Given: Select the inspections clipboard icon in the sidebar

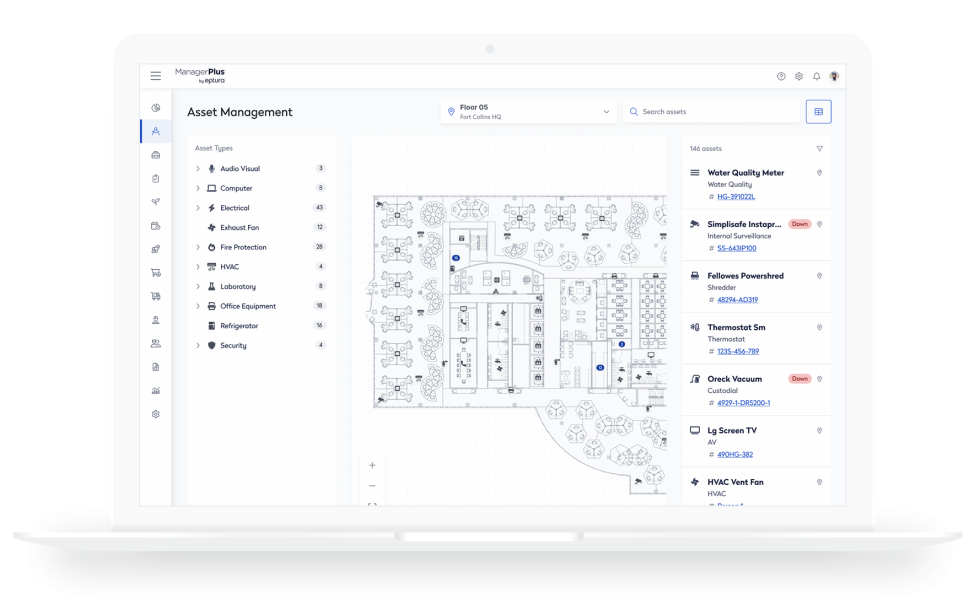Looking at the screenshot, I should (x=155, y=179).
